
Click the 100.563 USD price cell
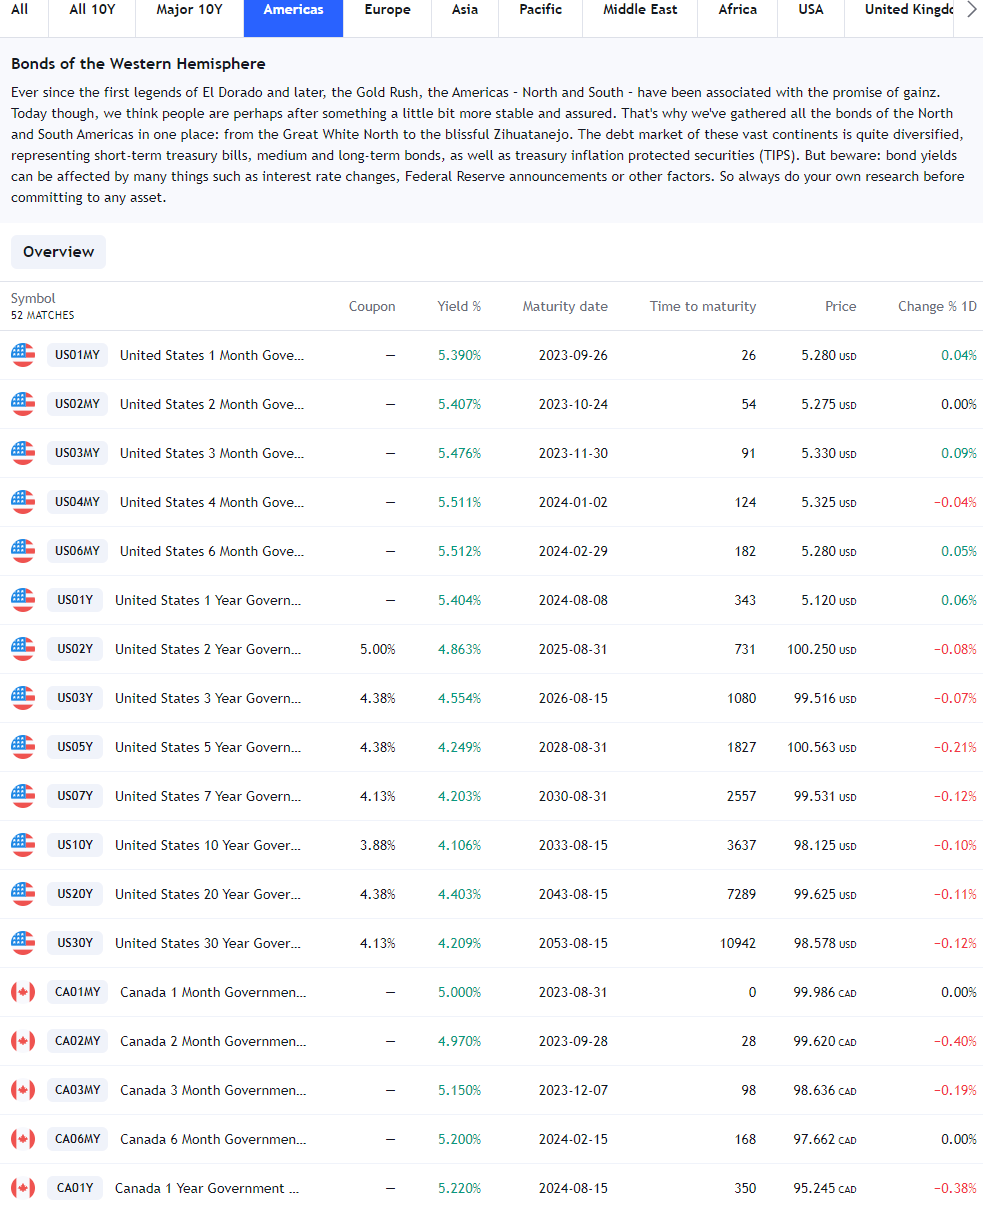pos(822,747)
